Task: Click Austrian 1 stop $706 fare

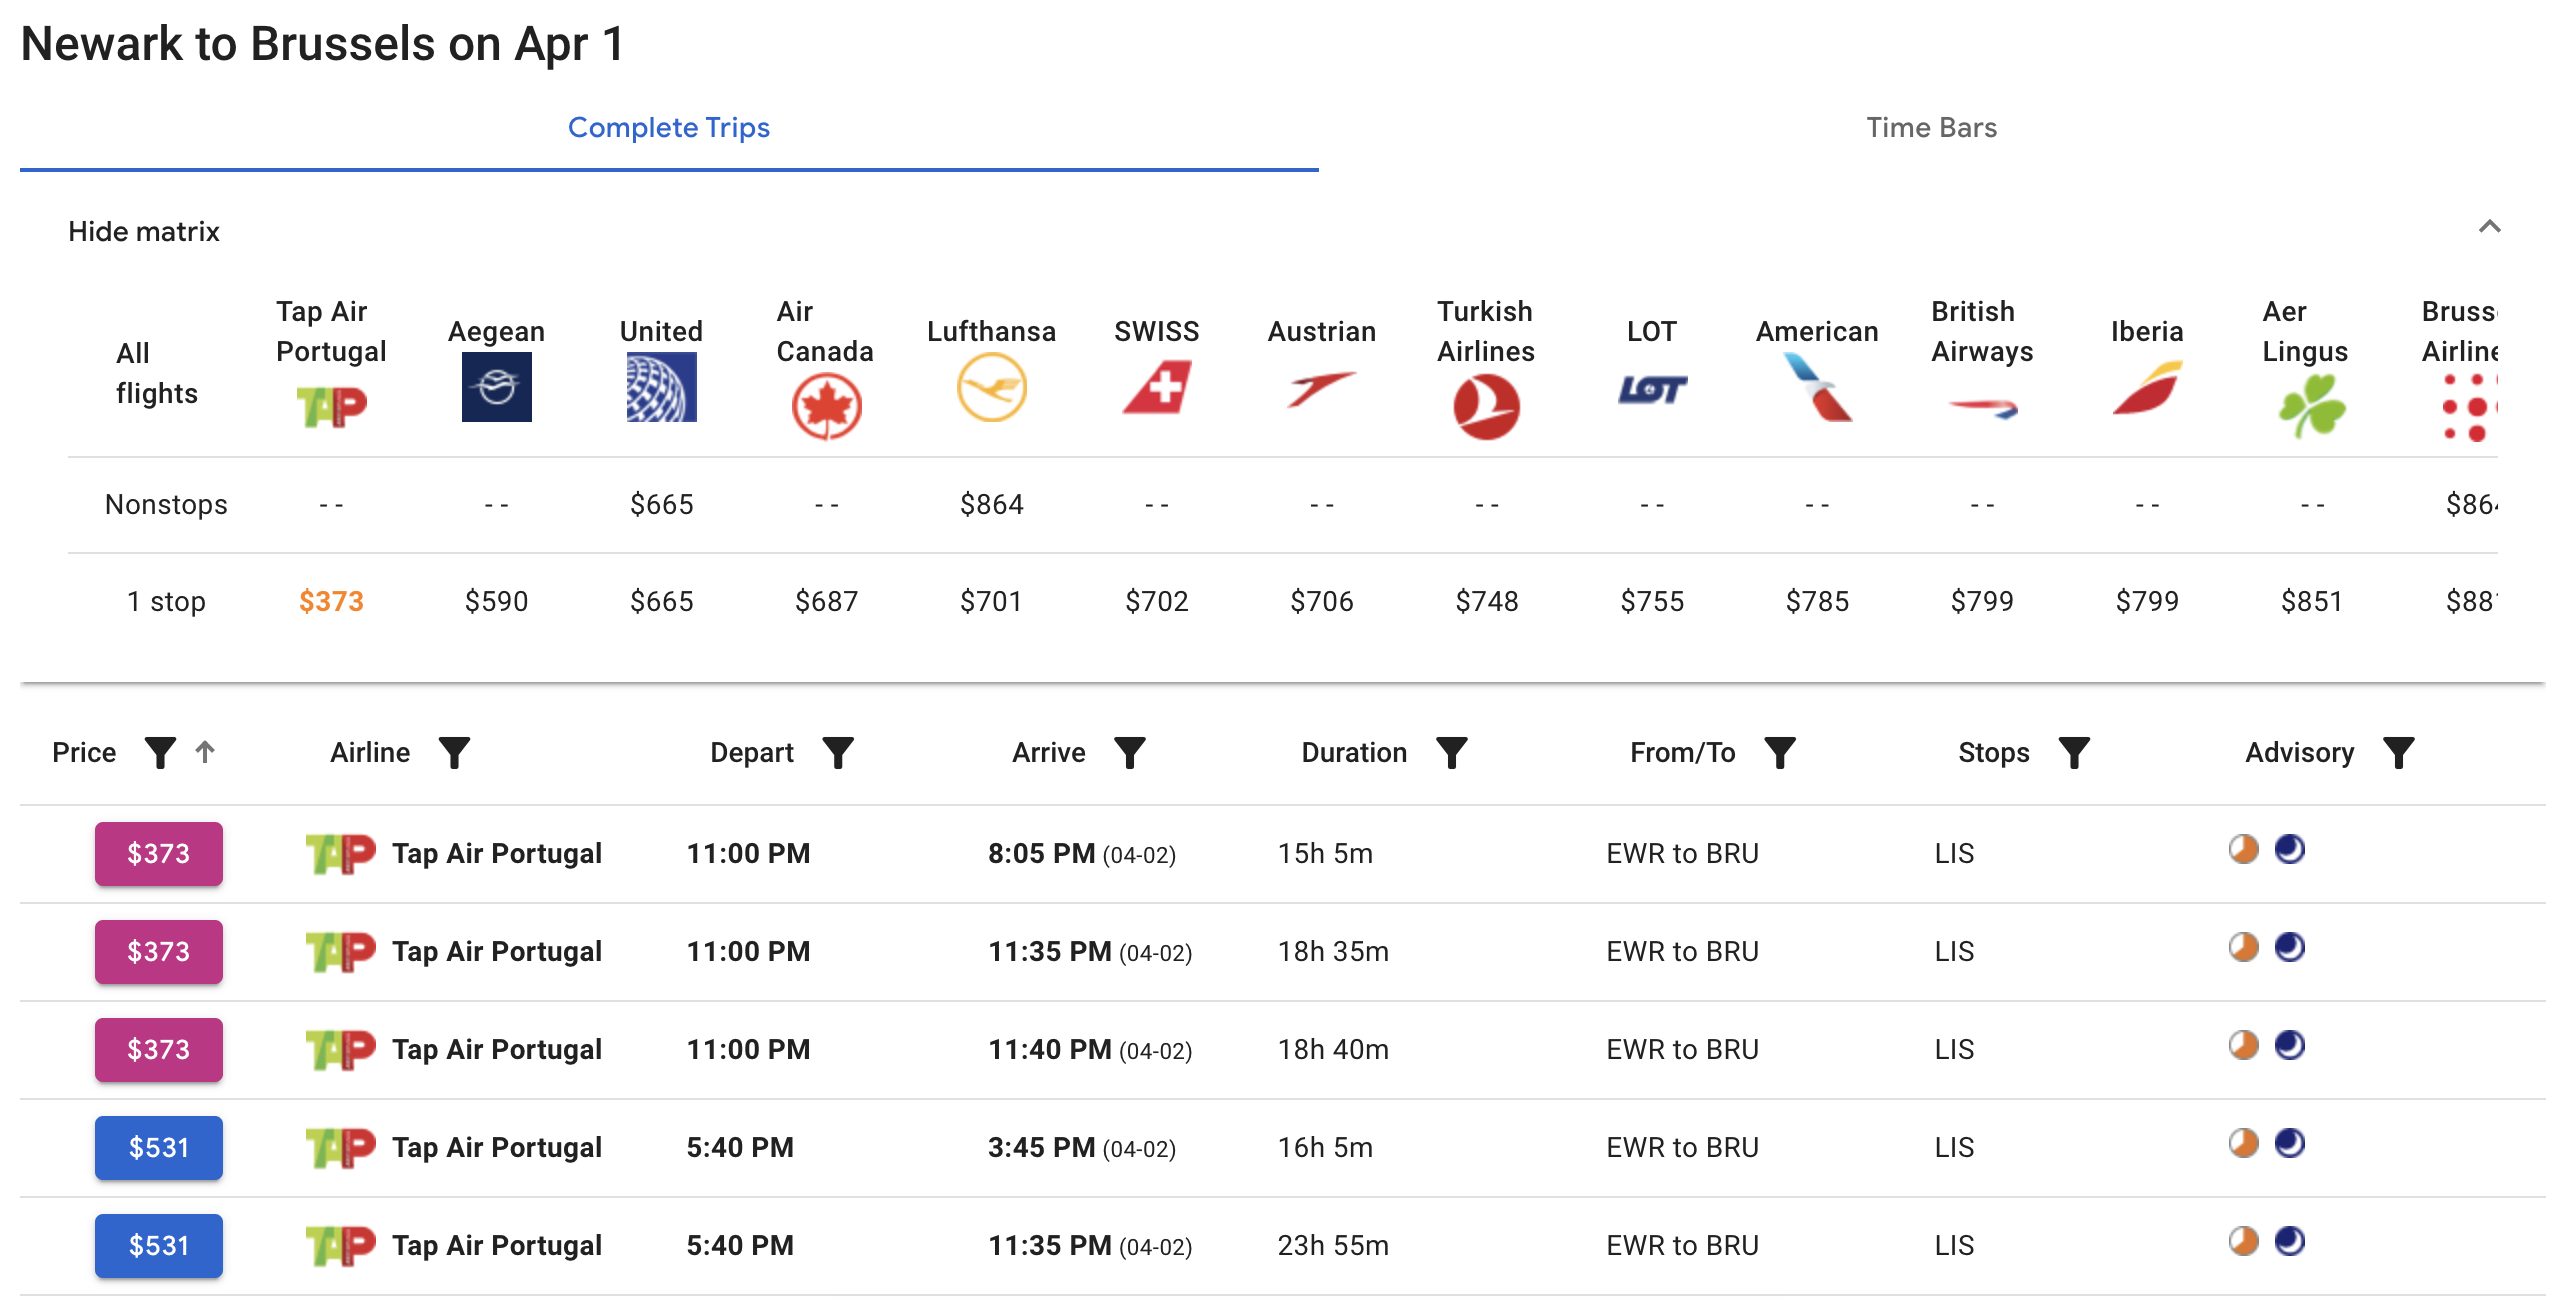Action: click(x=1321, y=601)
